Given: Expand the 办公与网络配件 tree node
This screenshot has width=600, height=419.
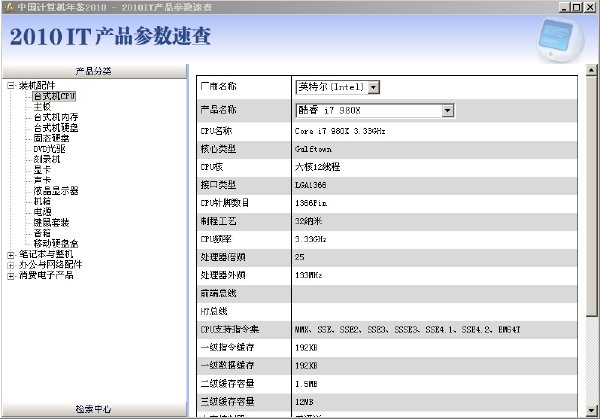Looking at the screenshot, I should [11, 265].
